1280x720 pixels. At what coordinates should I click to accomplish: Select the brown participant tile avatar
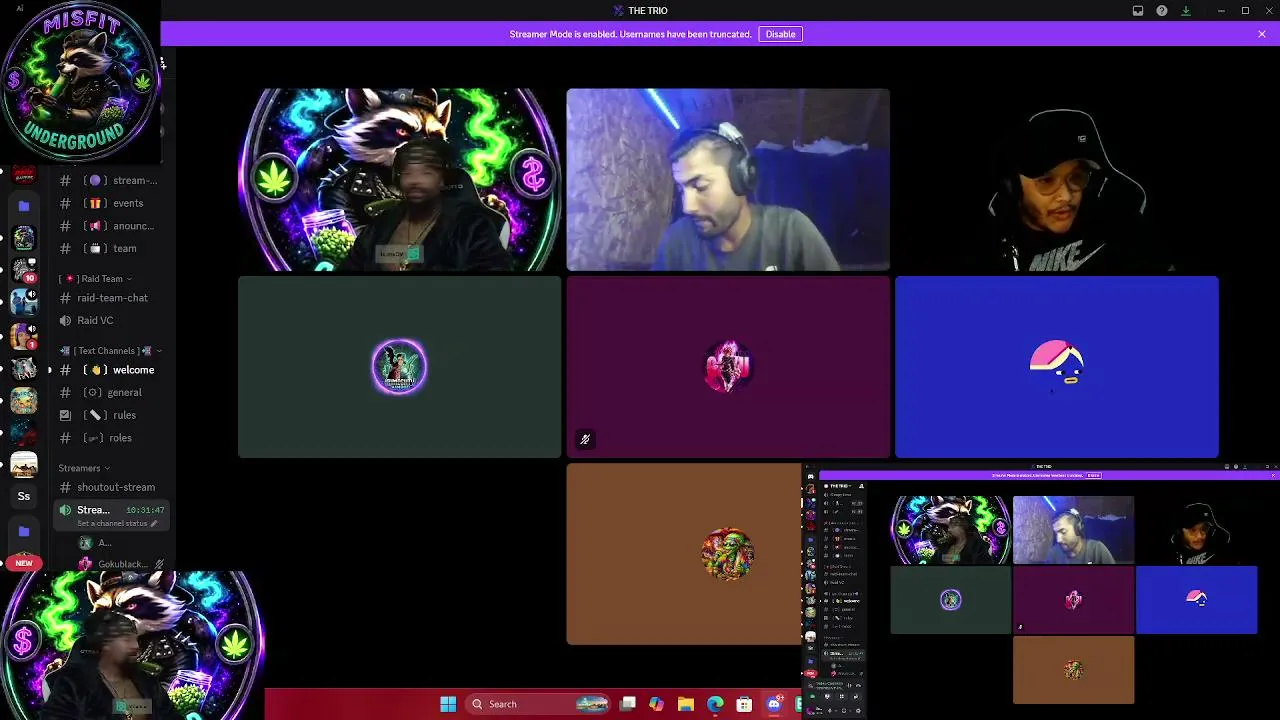(x=728, y=554)
